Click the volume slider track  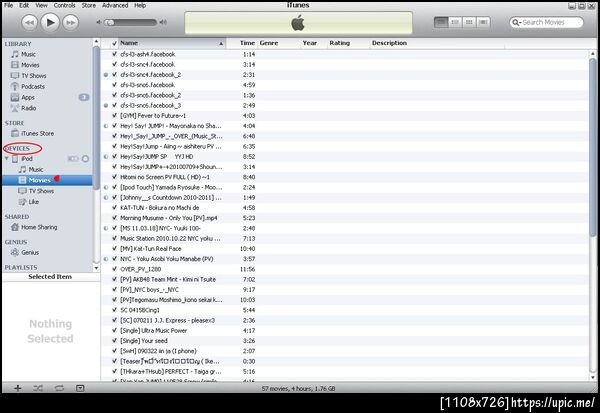coord(132,23)
